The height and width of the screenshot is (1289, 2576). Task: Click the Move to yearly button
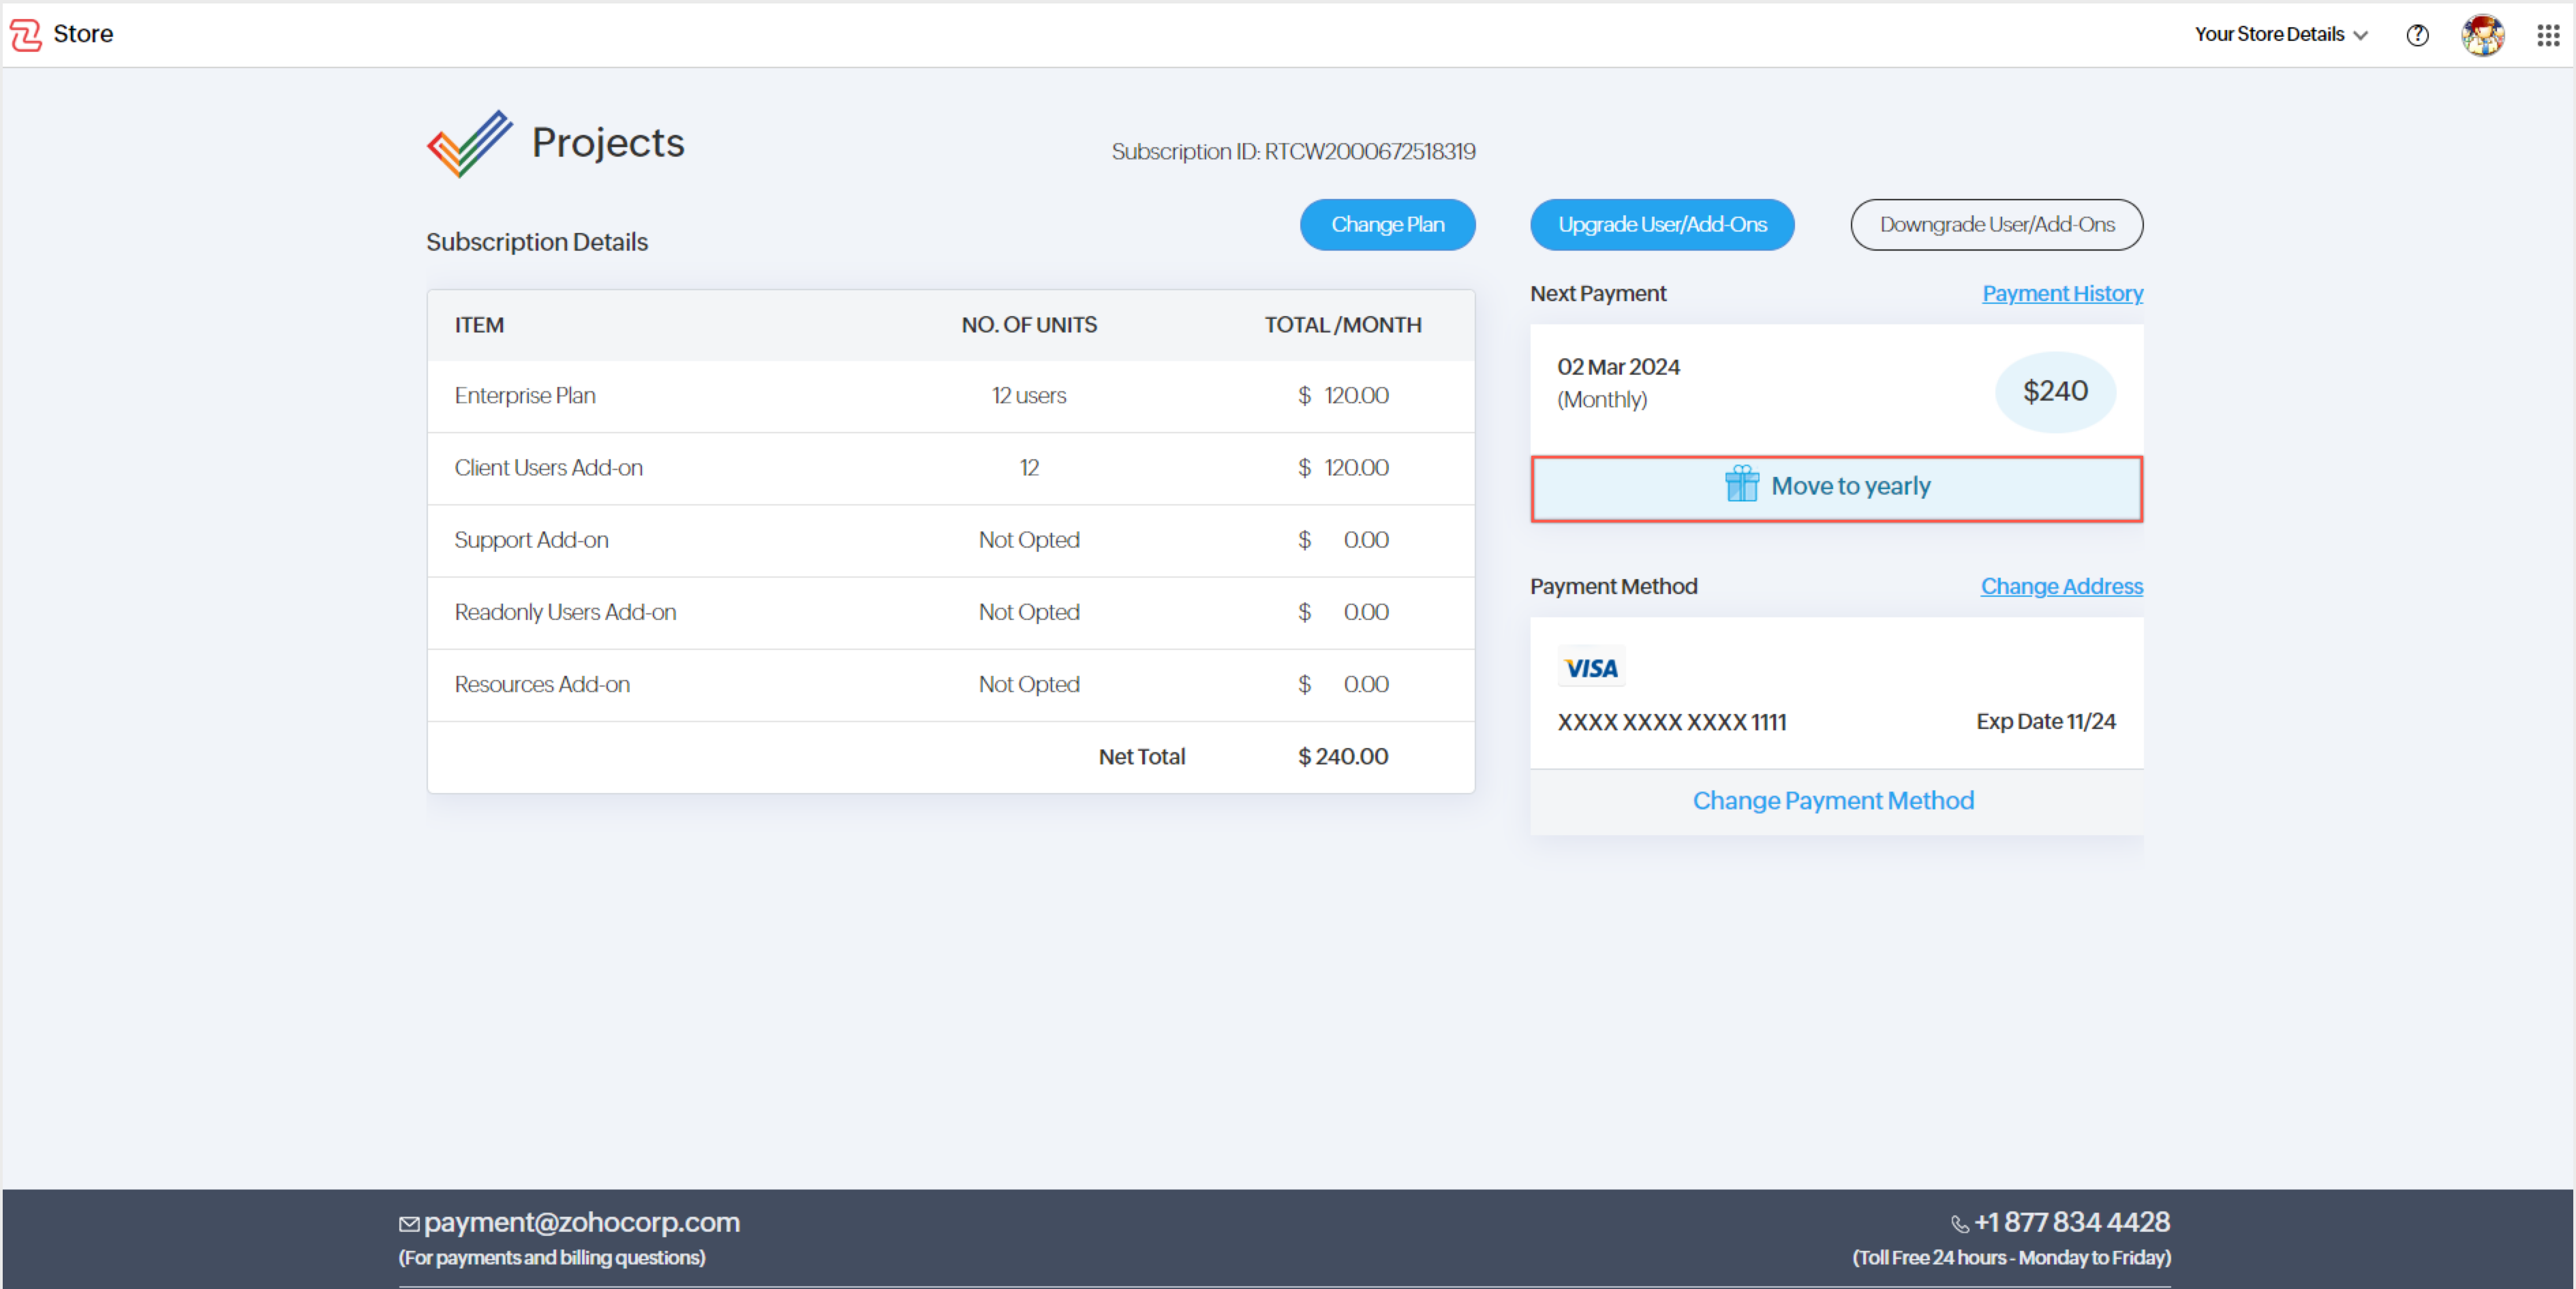pyautogui.click(x=1835, y=487)
